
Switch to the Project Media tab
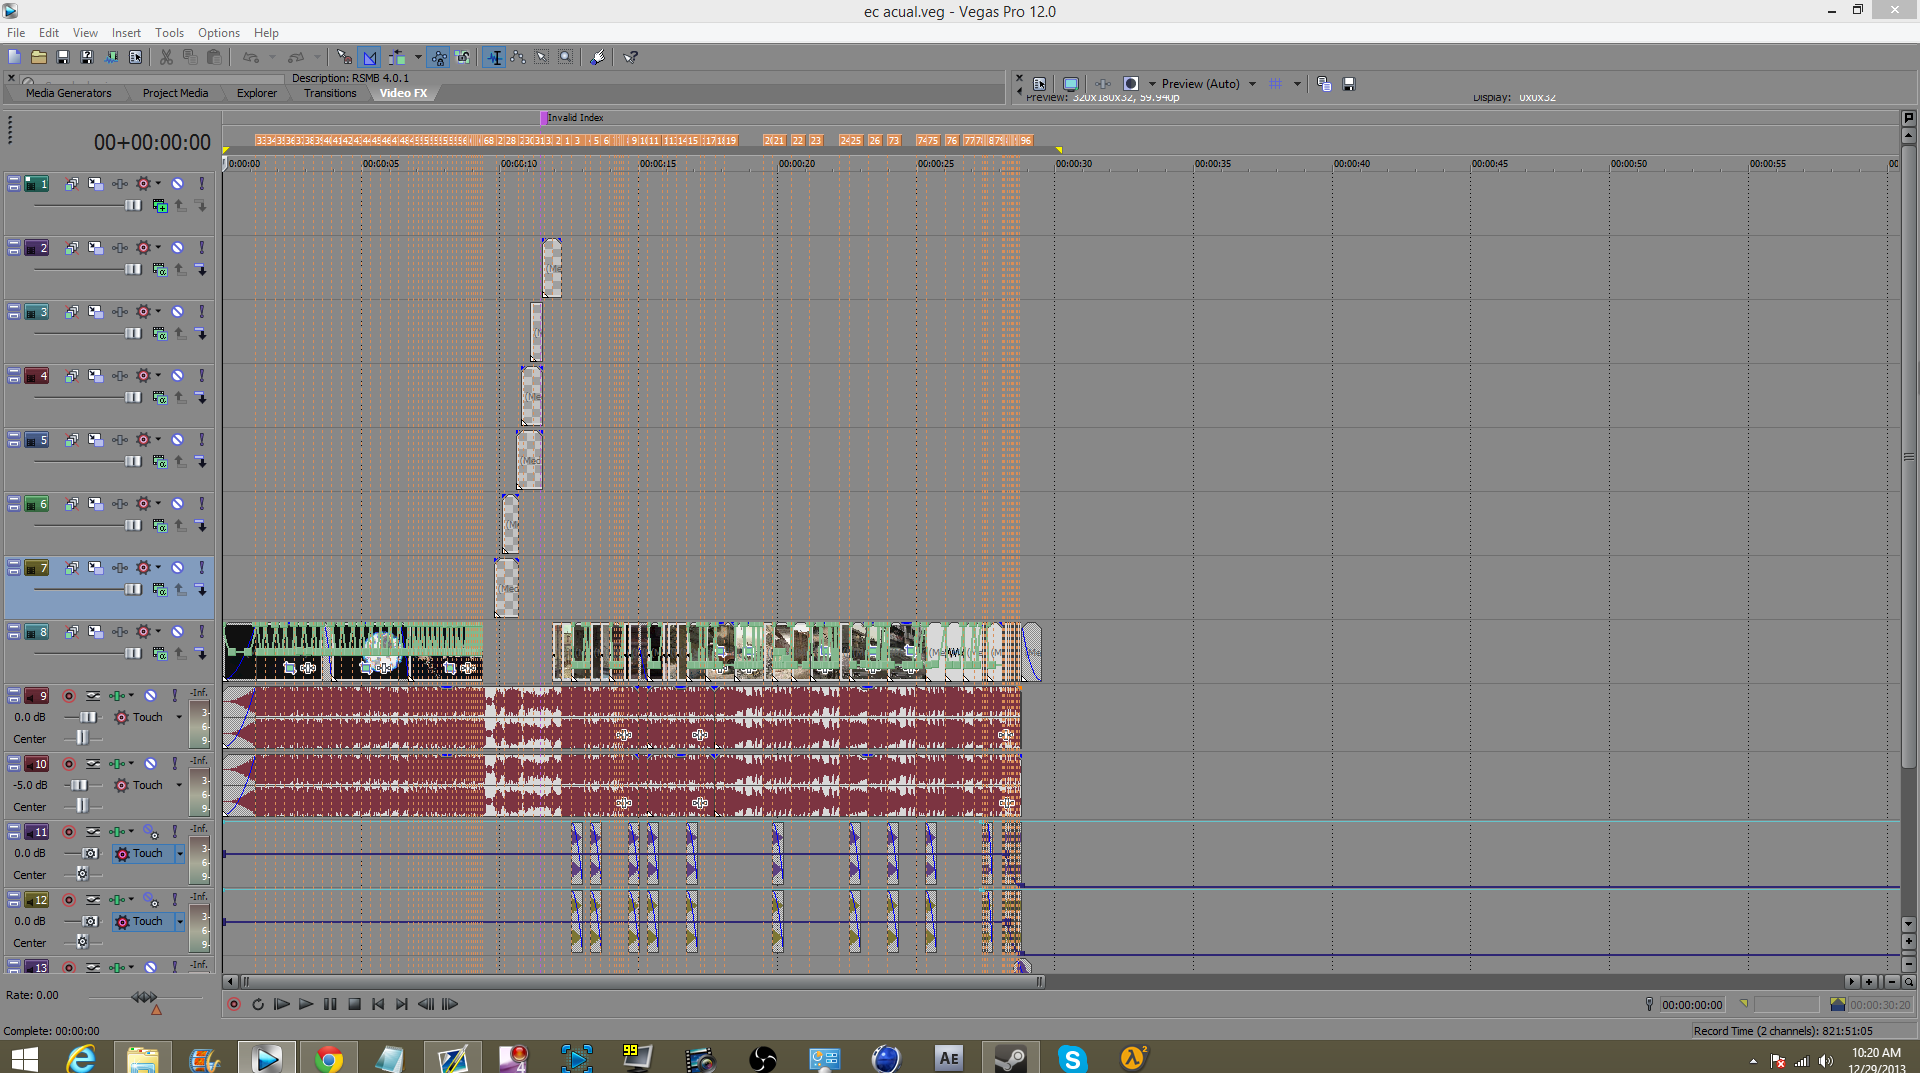coord(175,93)
